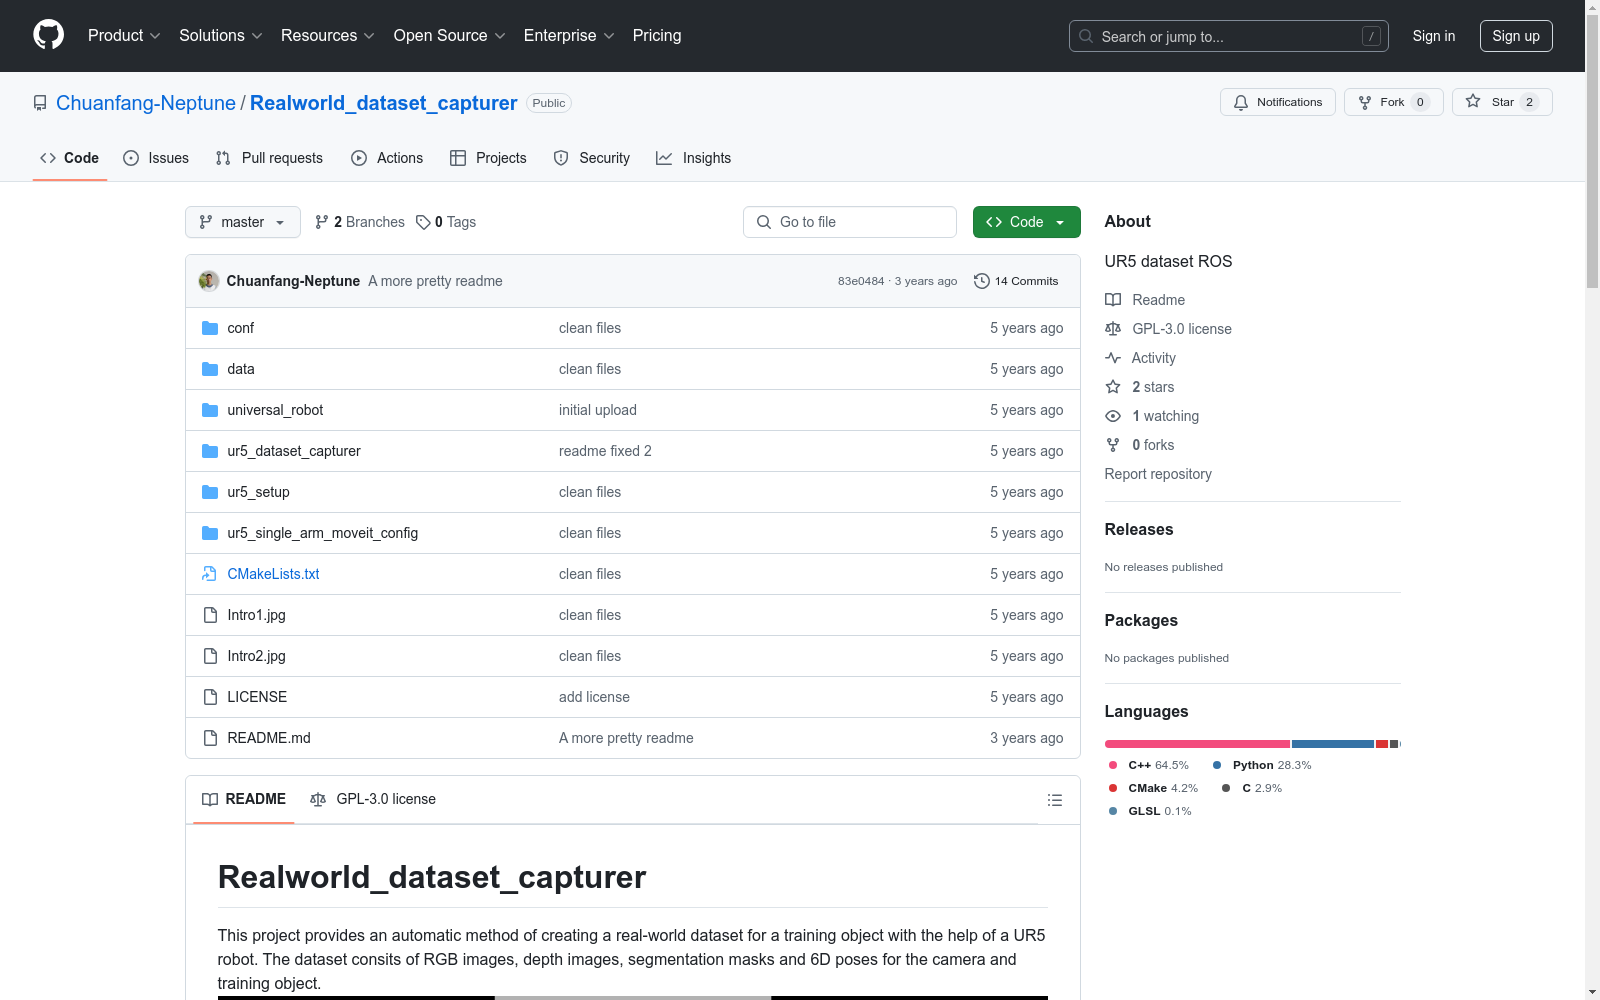Expand the Solutions menu
The image size is (1600, 1000).
[x=221, y=35]
